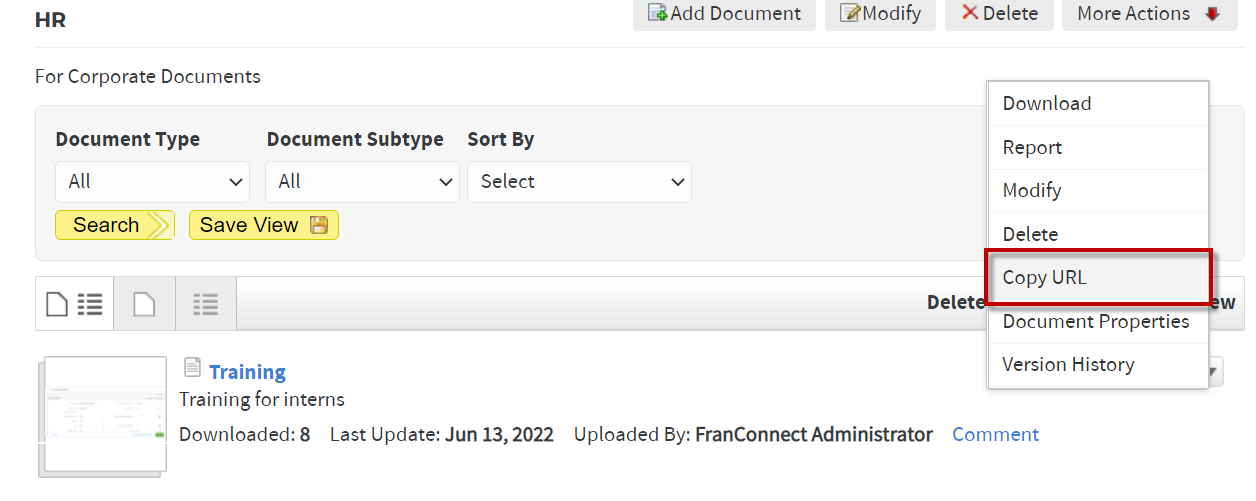Expand the Document Type dropdown
The width and height of the screenshot is (1256, 501).
pyautogui.click(x=153, y=182)
